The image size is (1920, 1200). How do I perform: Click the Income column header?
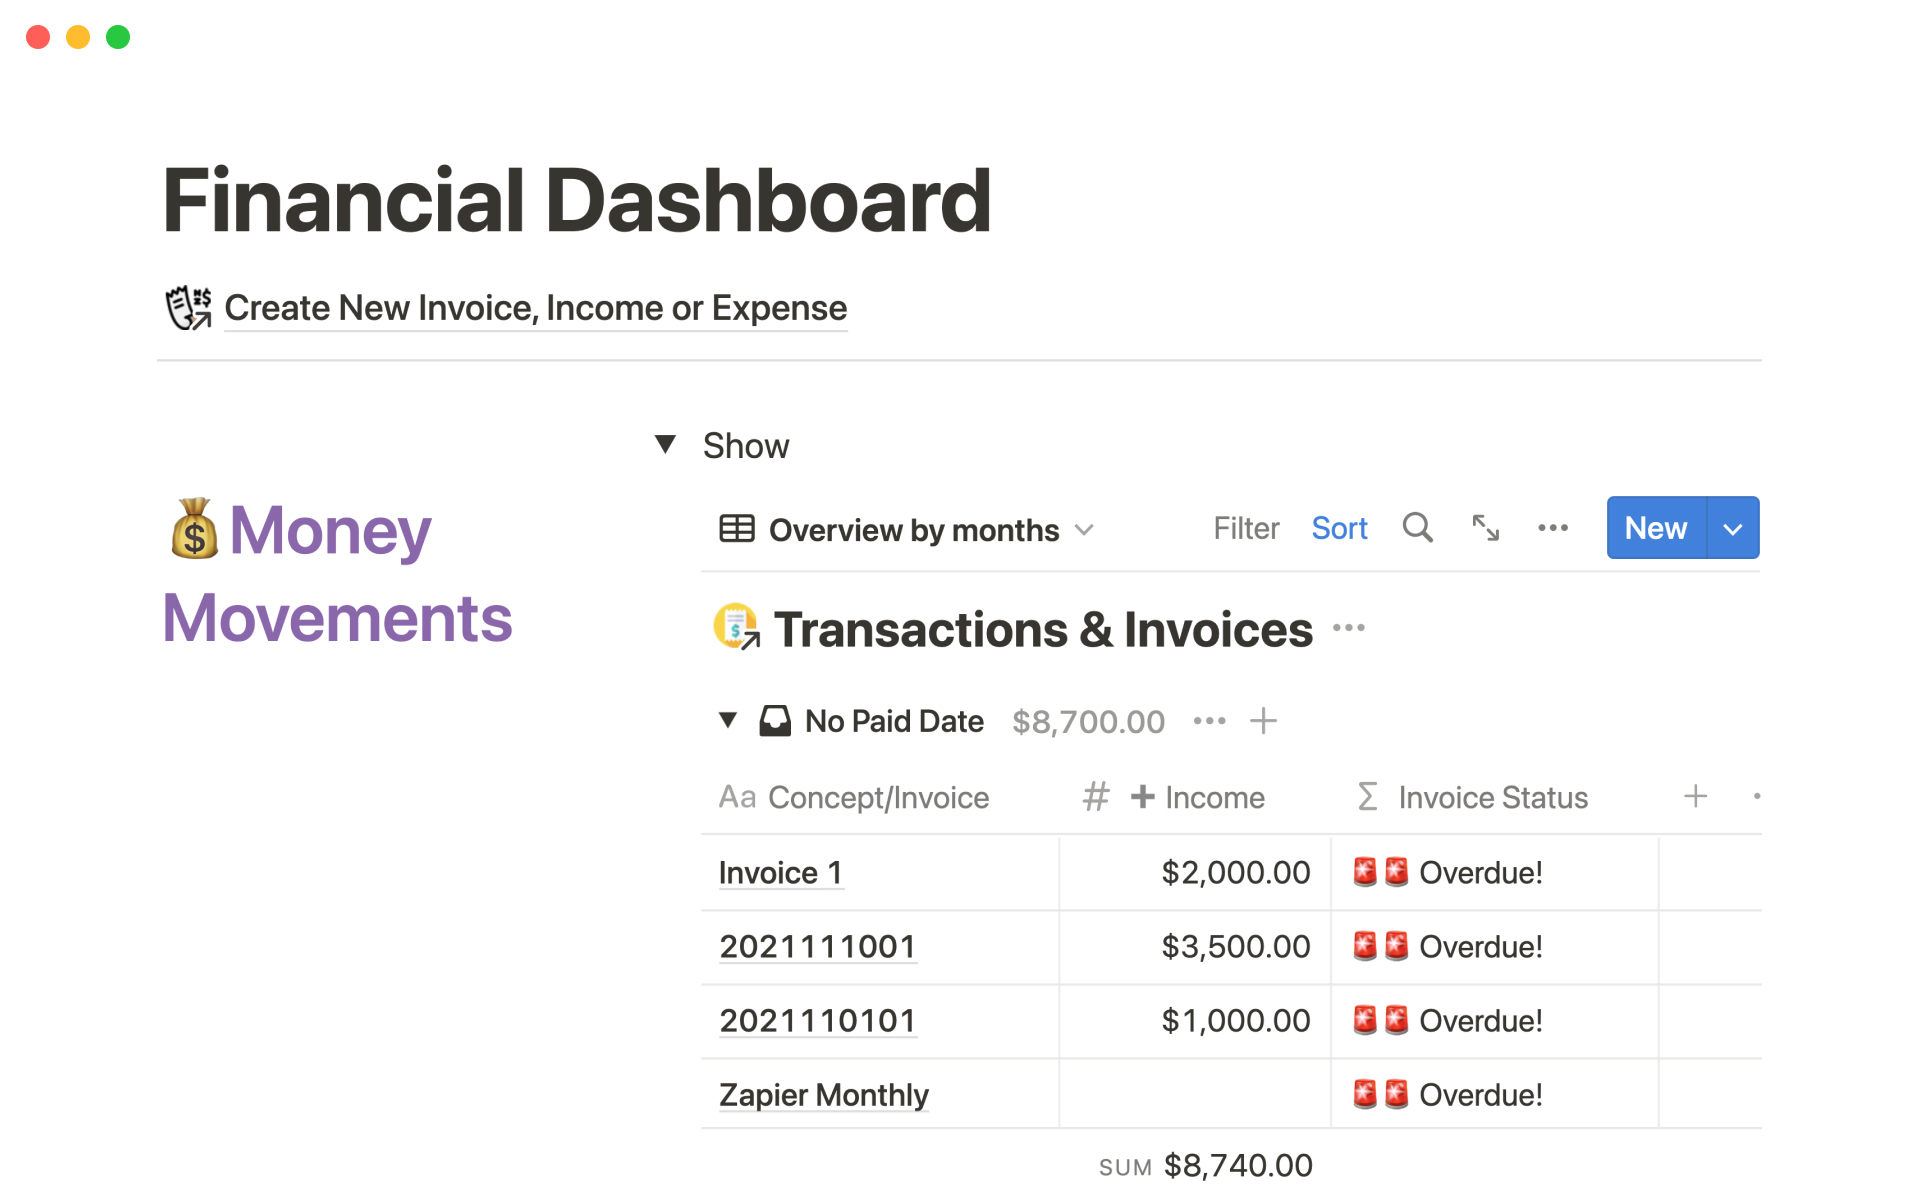[1213, 798]
